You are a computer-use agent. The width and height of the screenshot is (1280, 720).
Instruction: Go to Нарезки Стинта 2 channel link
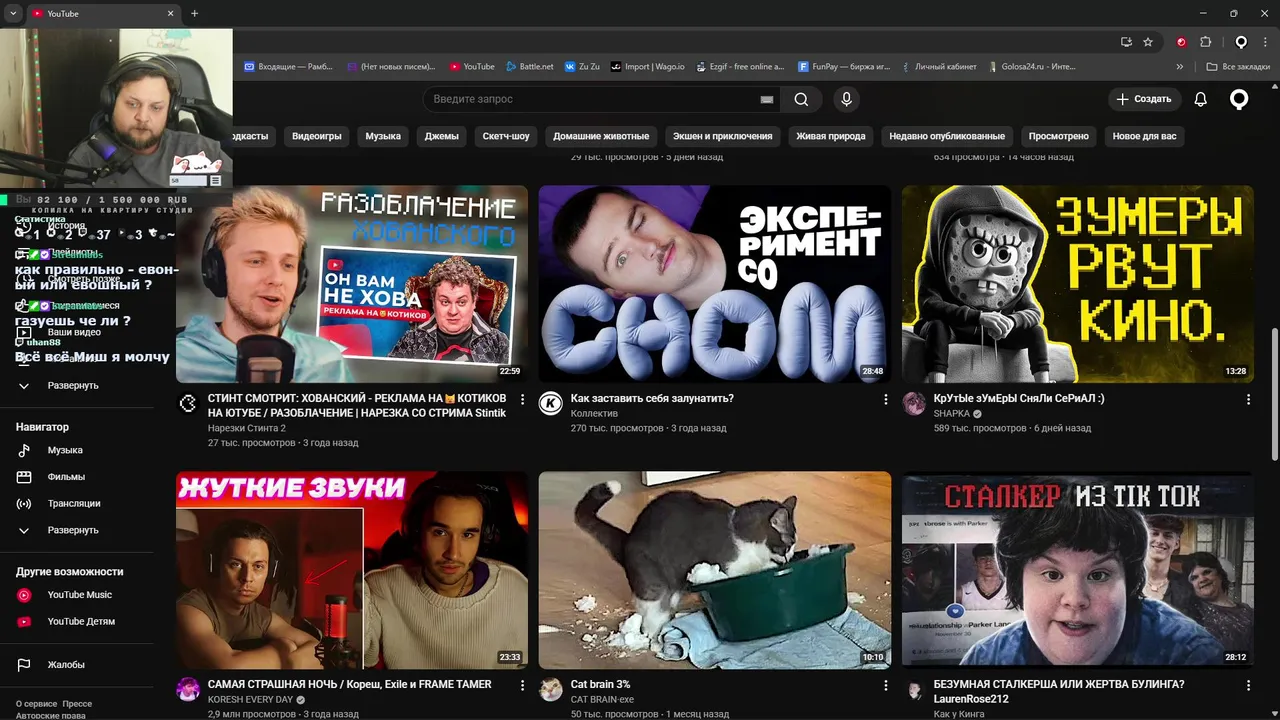247,428
